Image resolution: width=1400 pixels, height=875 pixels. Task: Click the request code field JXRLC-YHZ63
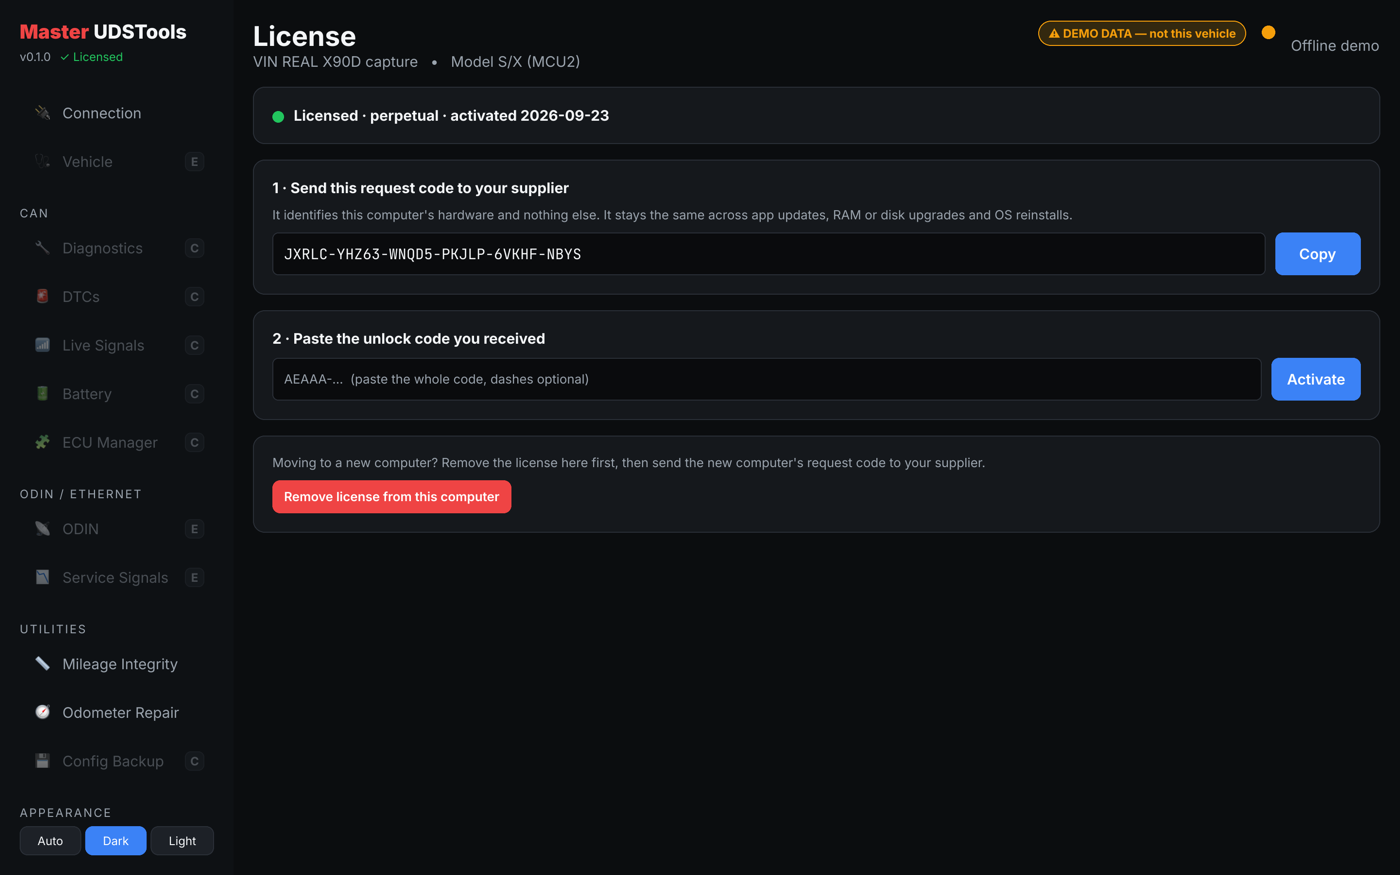[x=768, y=254]
